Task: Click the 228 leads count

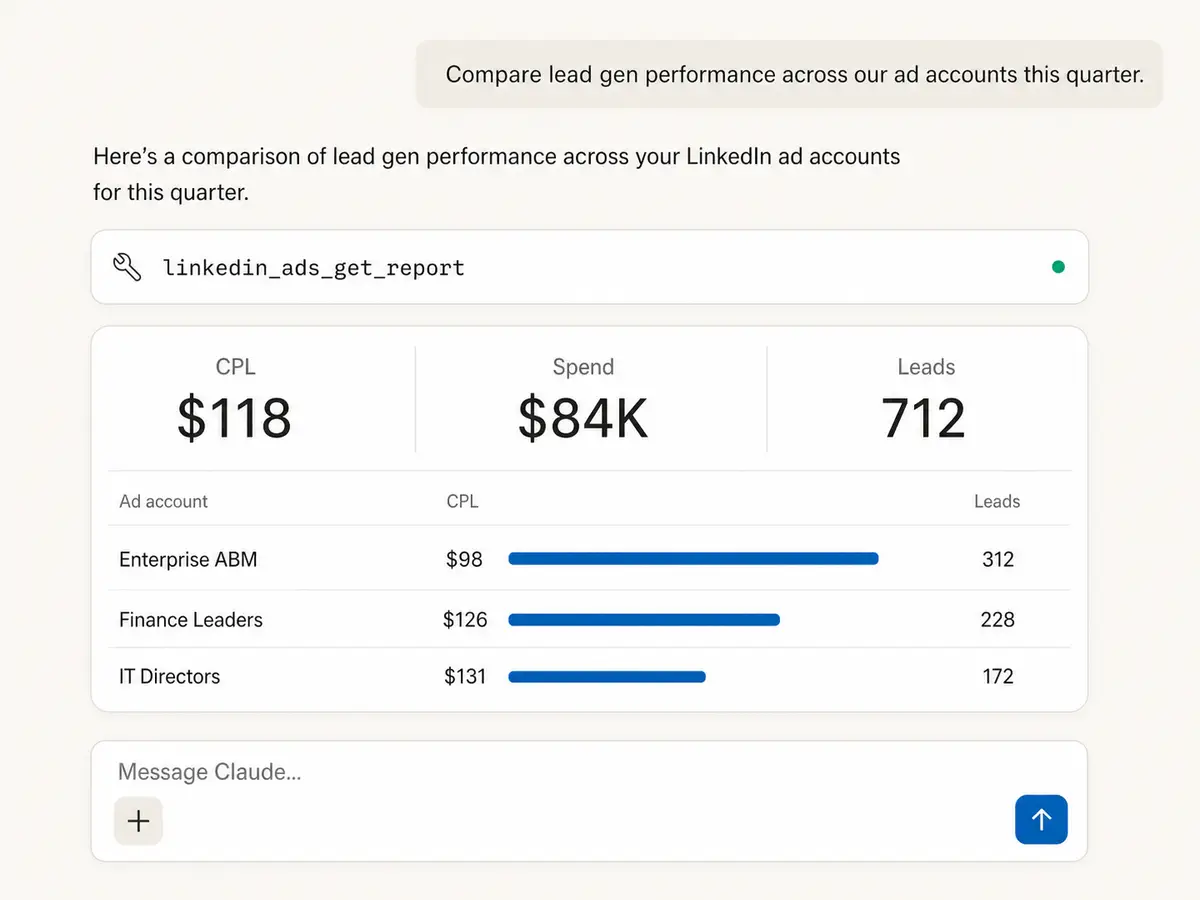Action: click(997, 620)
